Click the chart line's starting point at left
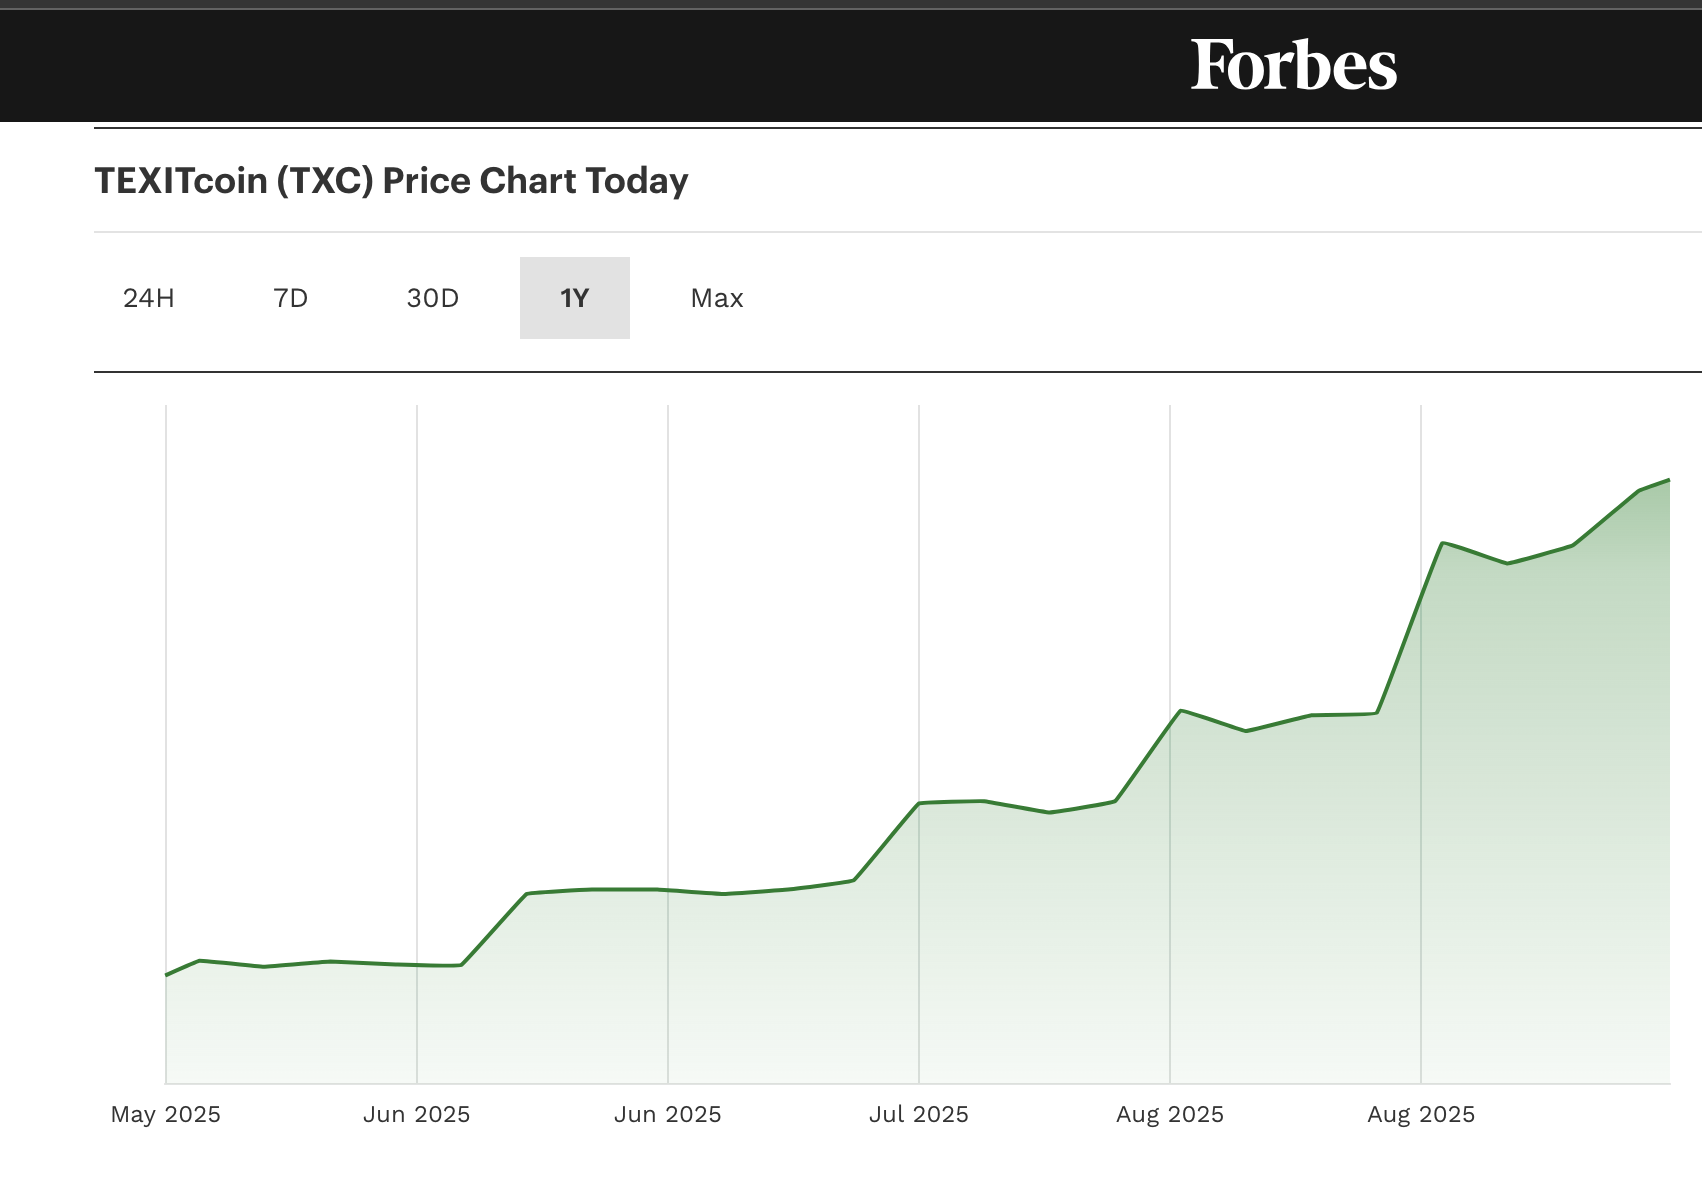 [x=167, y=974]
